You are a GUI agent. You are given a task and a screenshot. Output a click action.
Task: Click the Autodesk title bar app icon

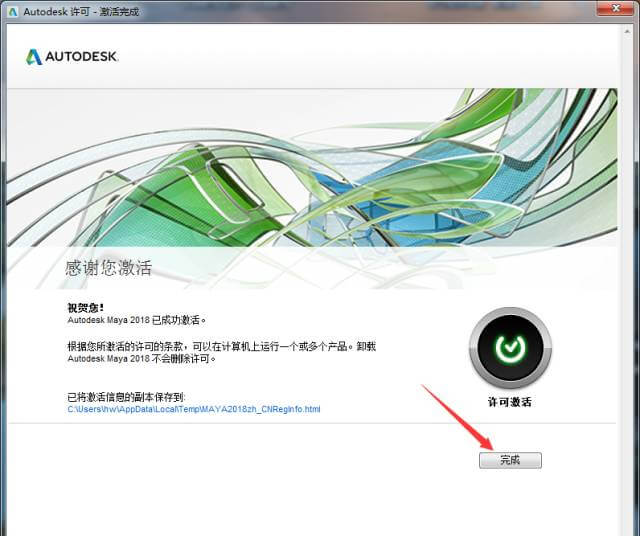pos(13,11)
